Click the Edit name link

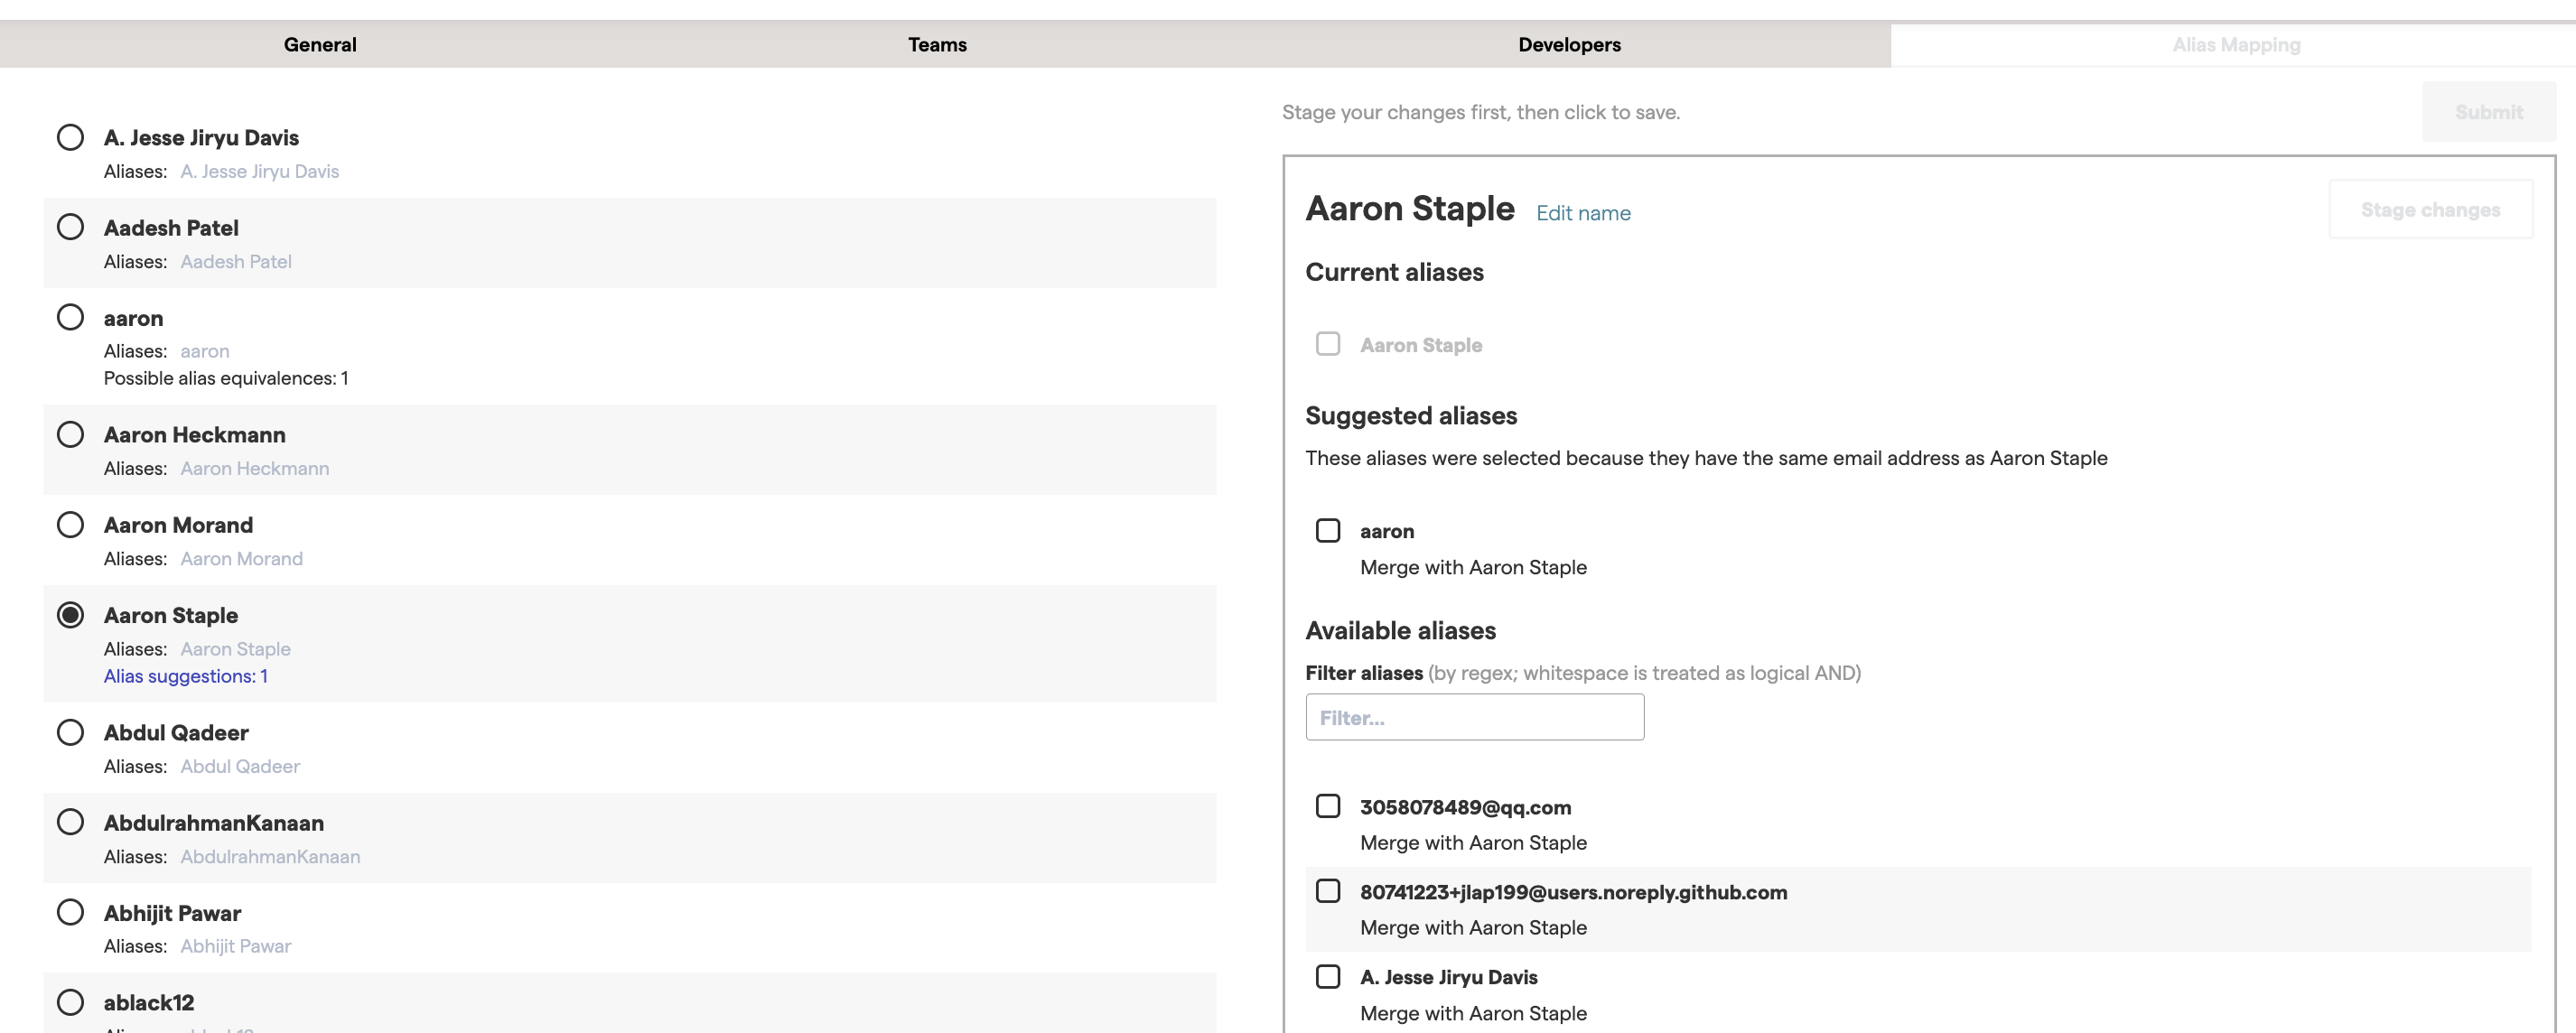1583,212
